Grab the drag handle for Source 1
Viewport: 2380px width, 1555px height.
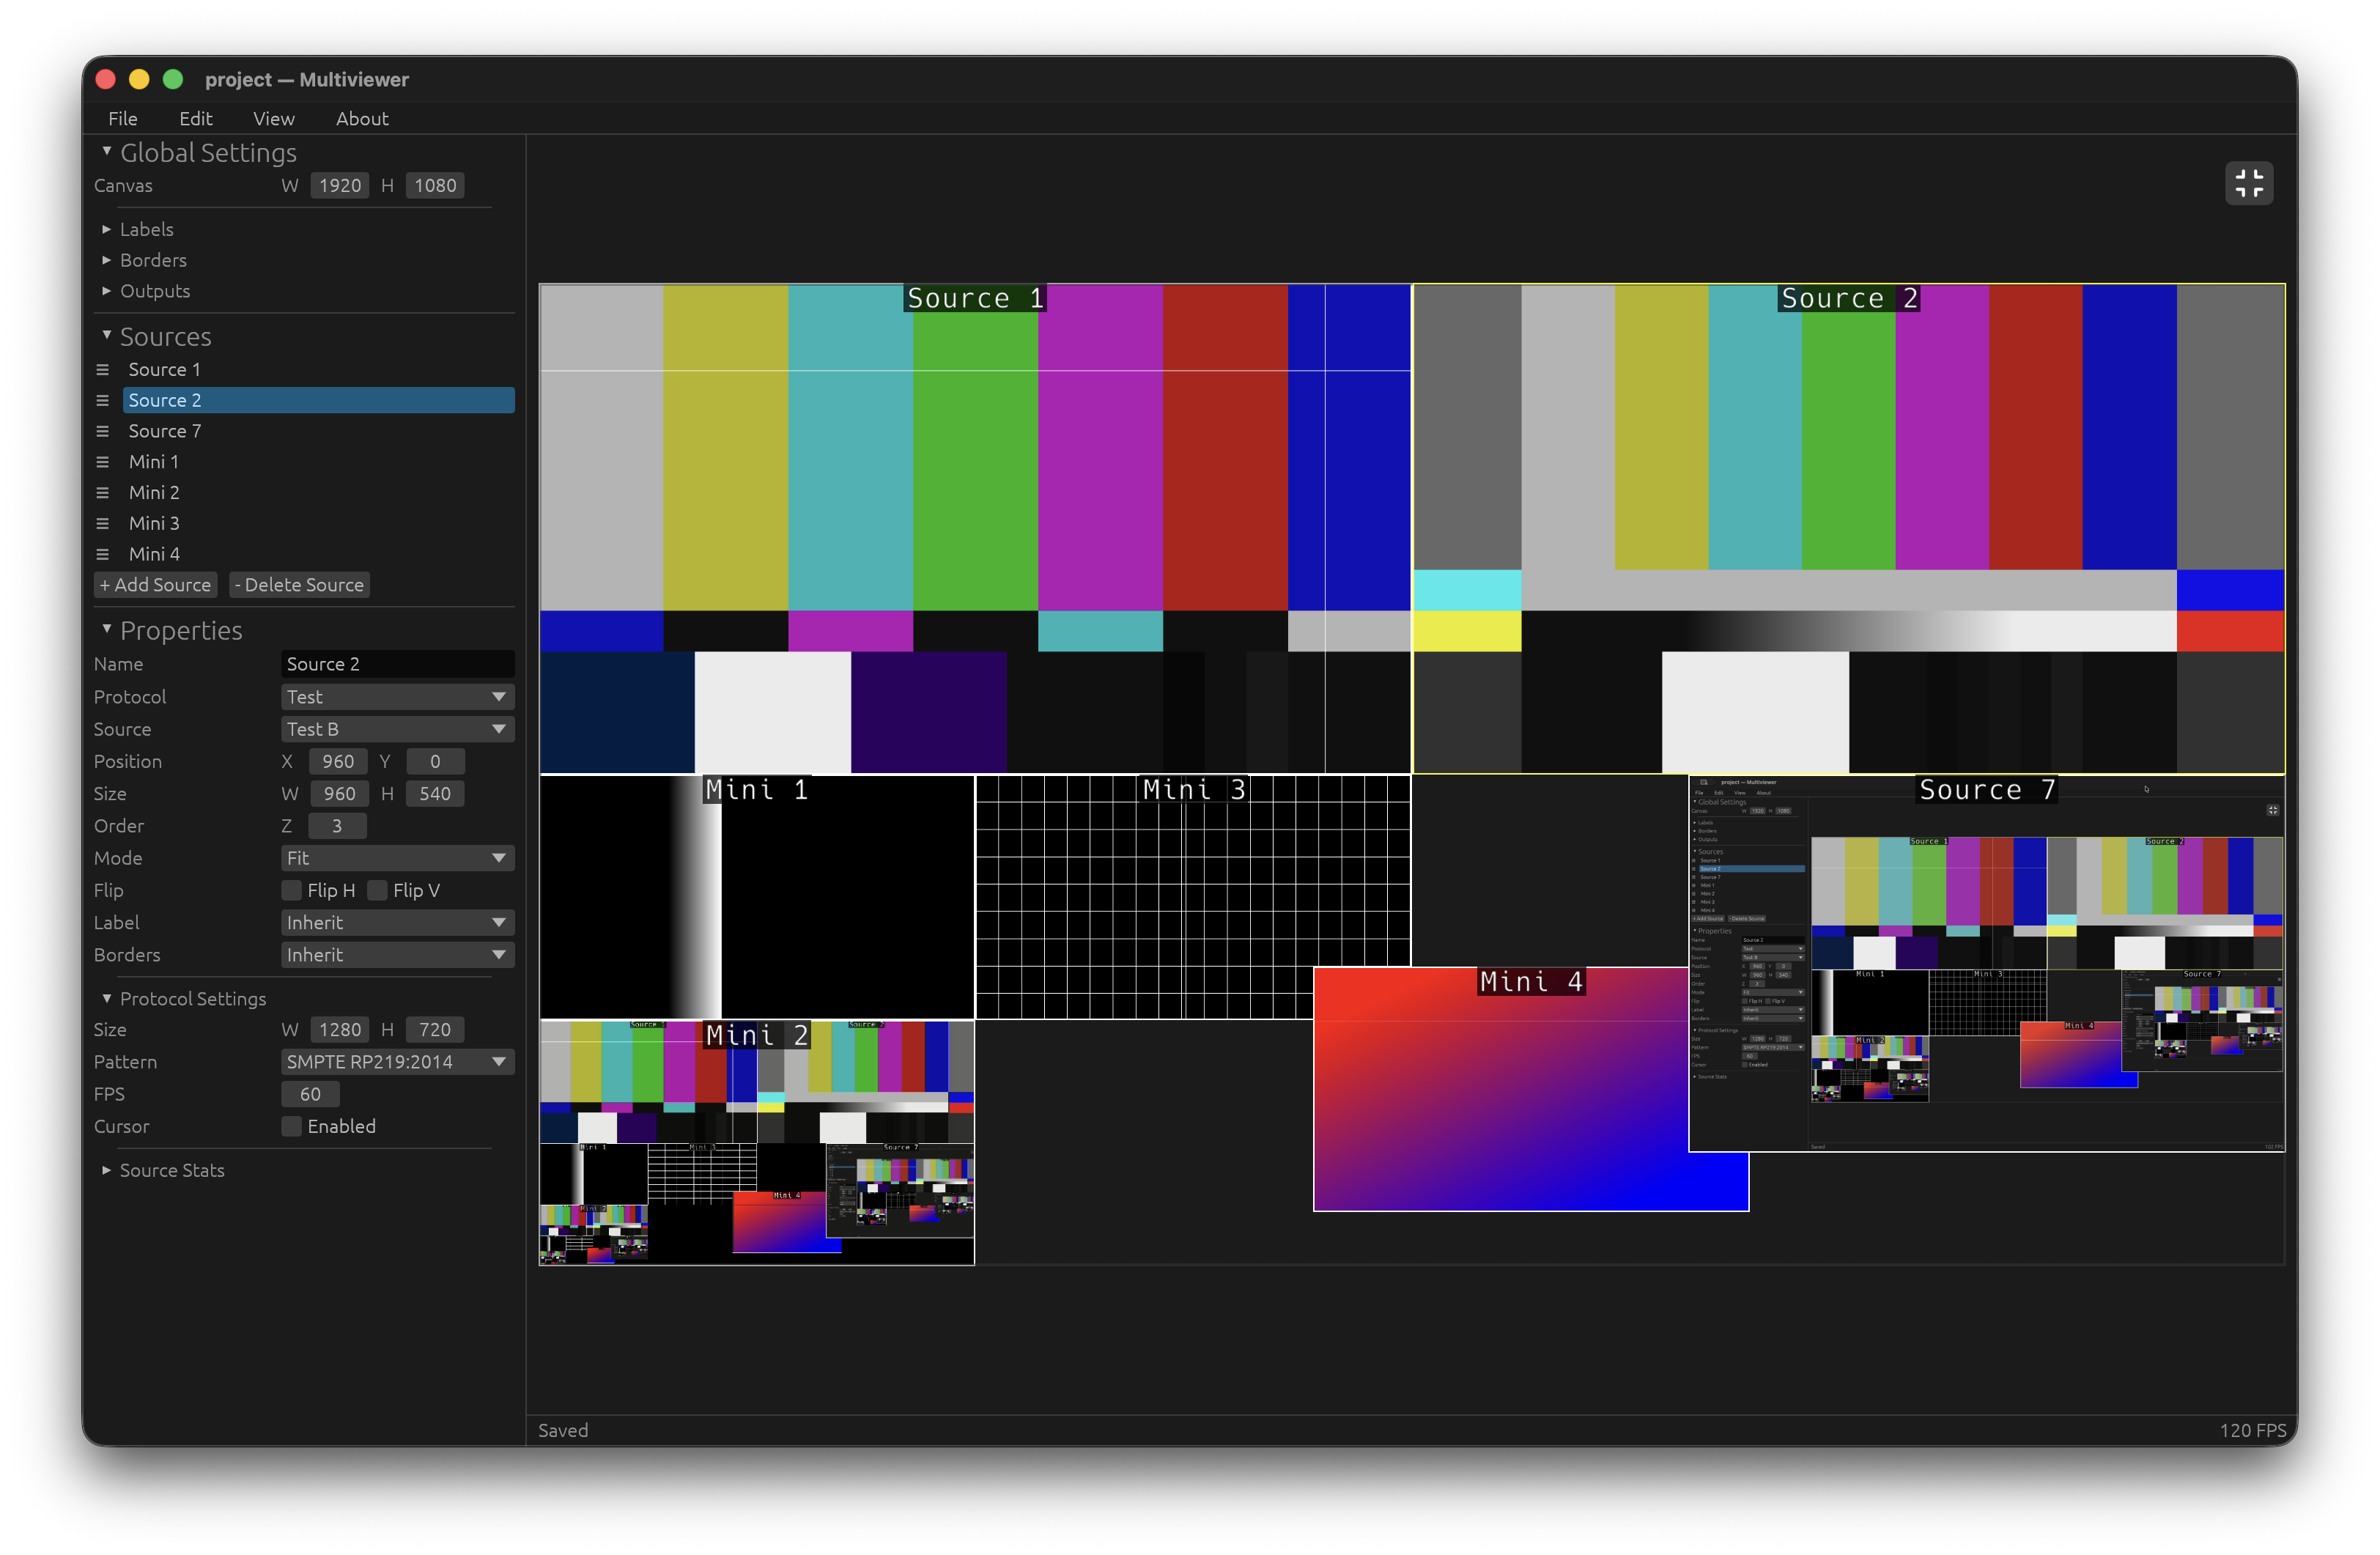[x=102, y=370]
